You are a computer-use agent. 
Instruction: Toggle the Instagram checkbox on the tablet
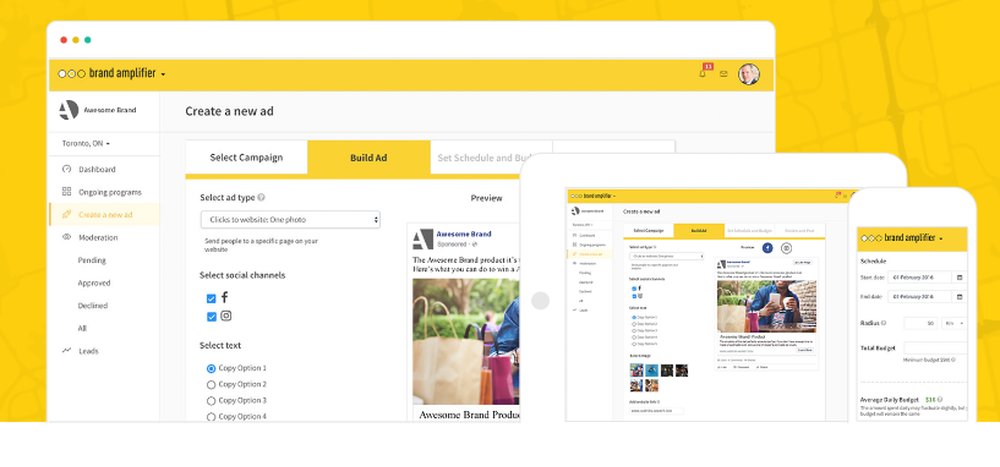pyautogui.click(x=633, y=296)
